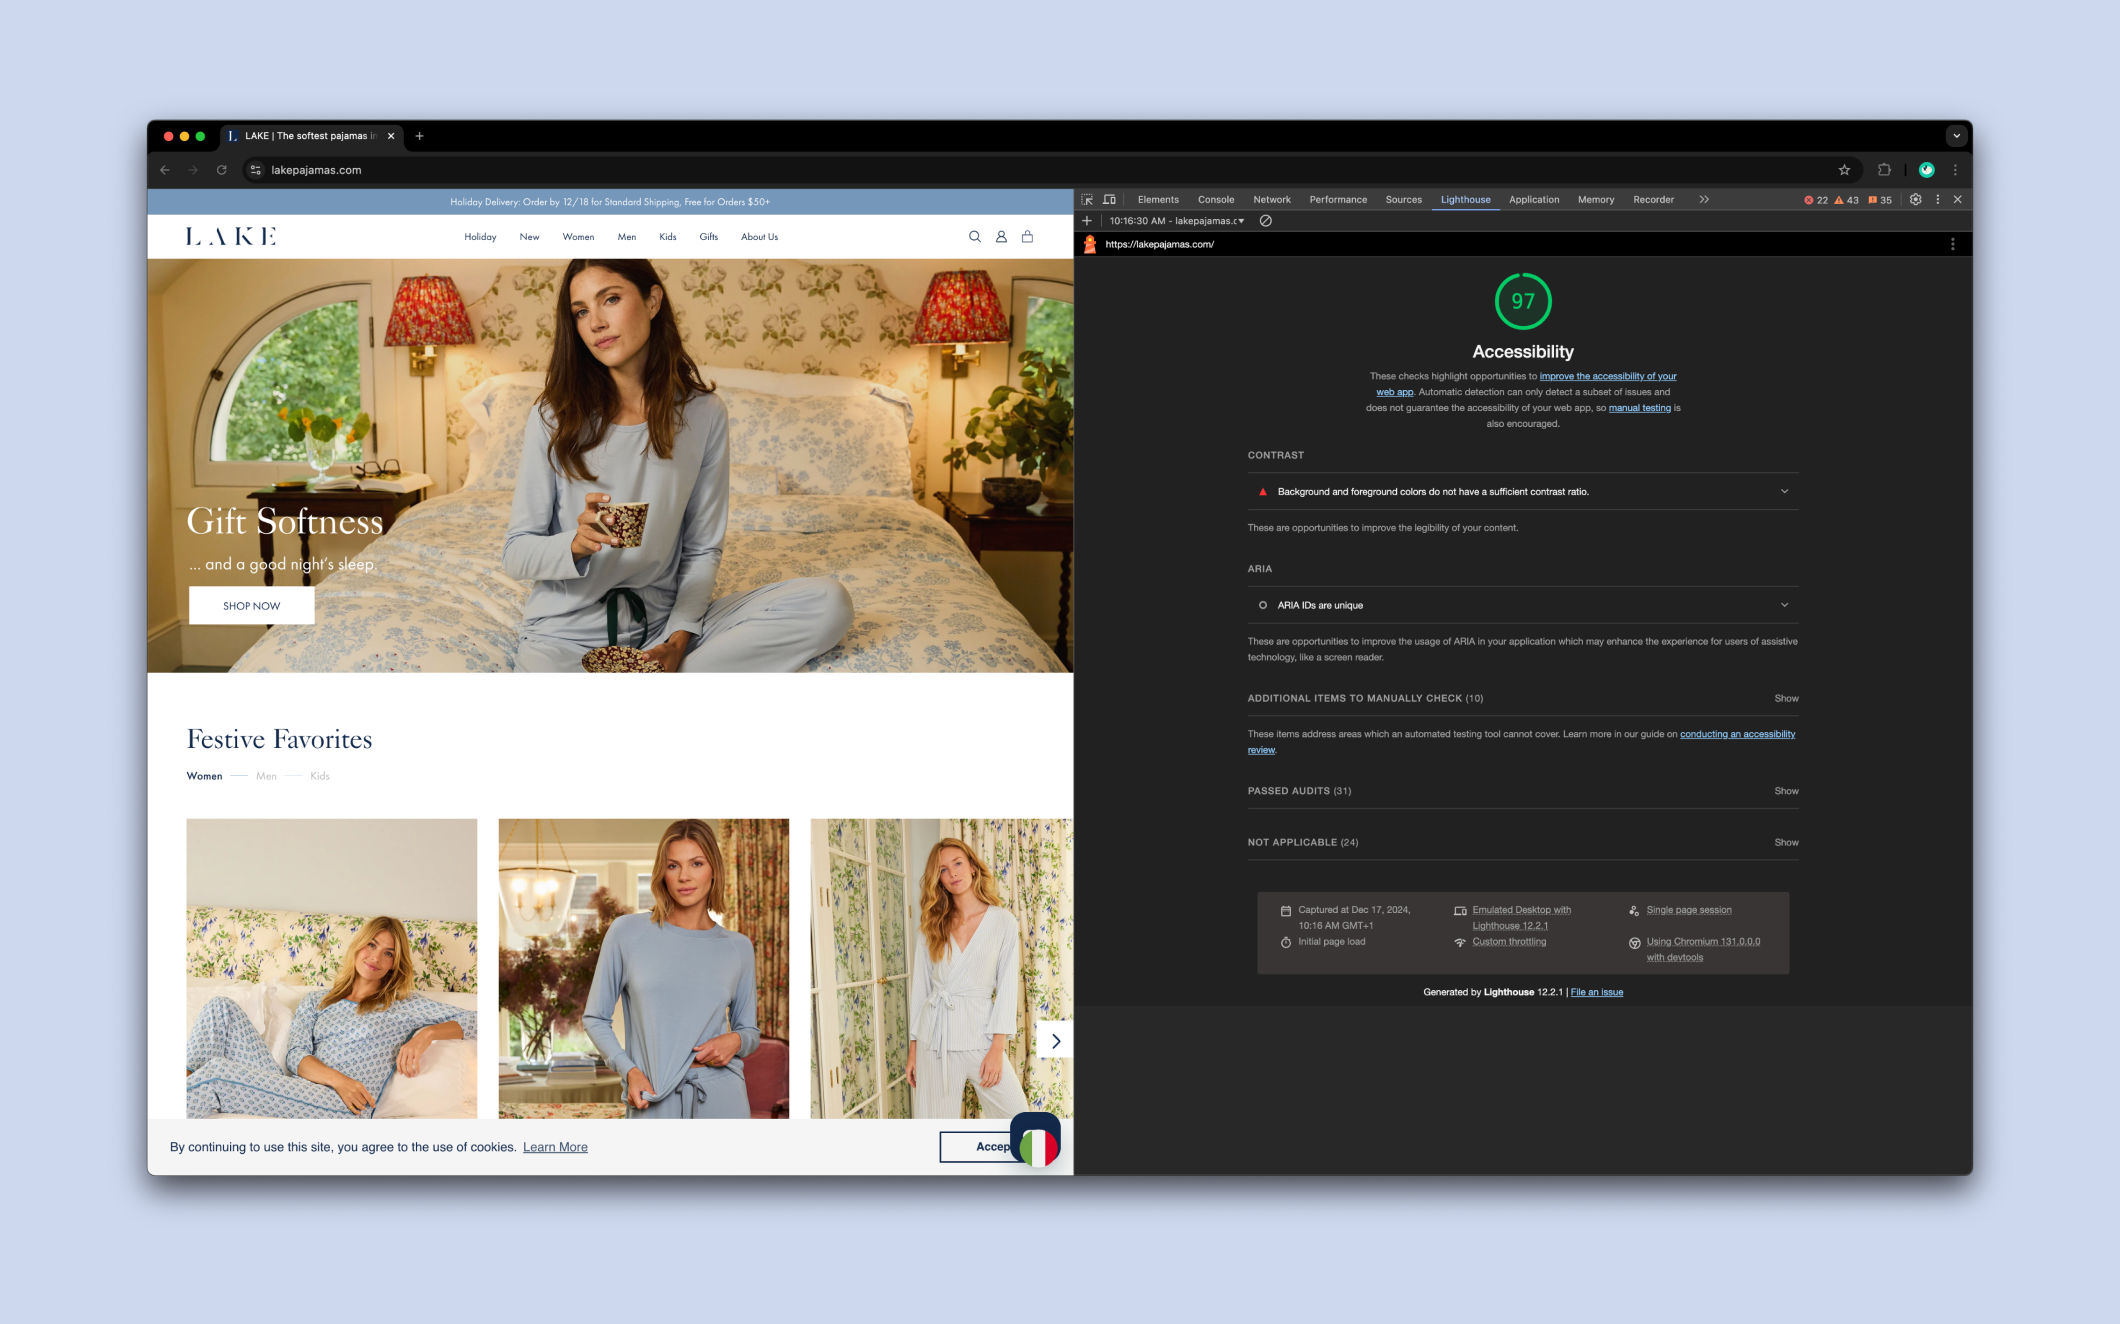This screenshot has height=1324, width=2120.
Task: Bookmark page with star icon
Action: tap(1844, 170)
